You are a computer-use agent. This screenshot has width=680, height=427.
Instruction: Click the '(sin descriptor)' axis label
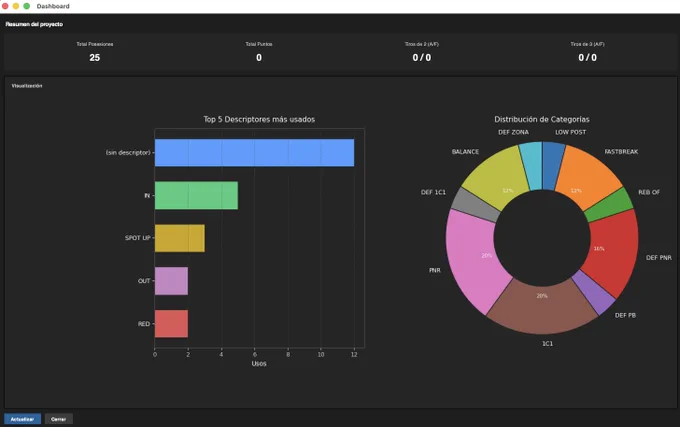coord(128,153)
